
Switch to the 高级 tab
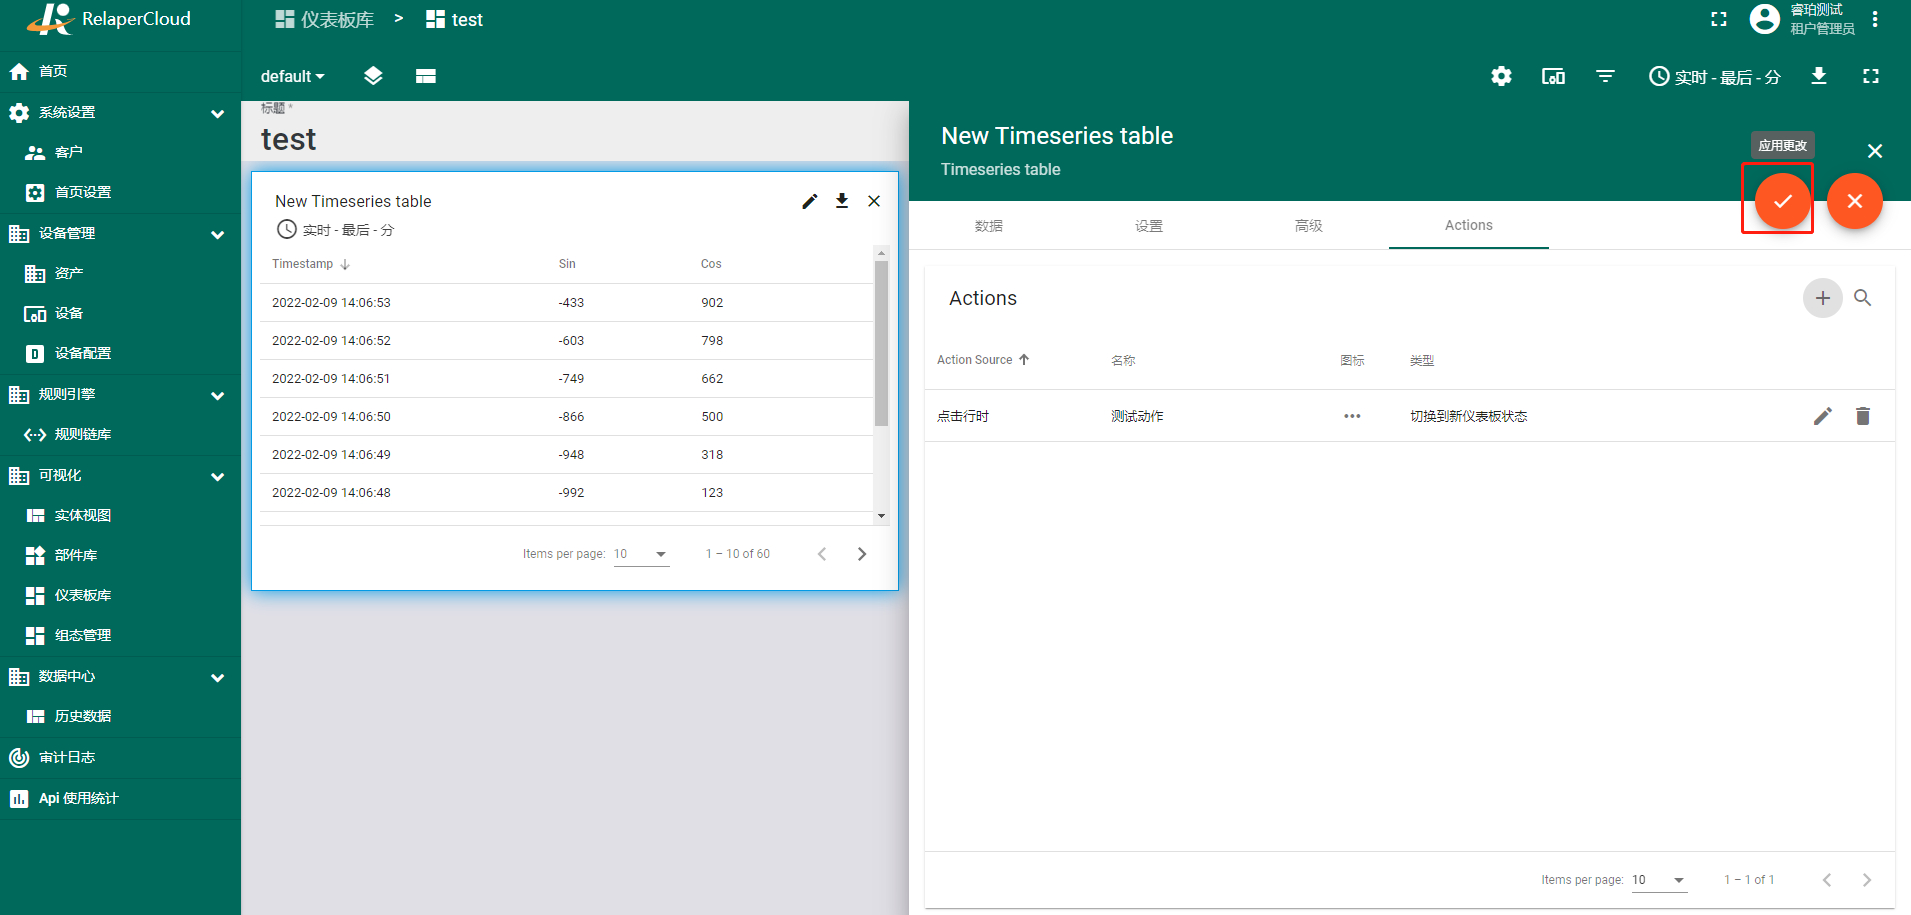[x=1309, y=226]
